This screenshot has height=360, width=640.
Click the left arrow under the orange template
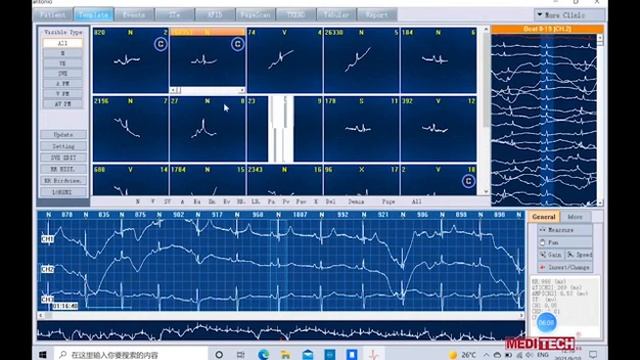(x=173, y=90)
